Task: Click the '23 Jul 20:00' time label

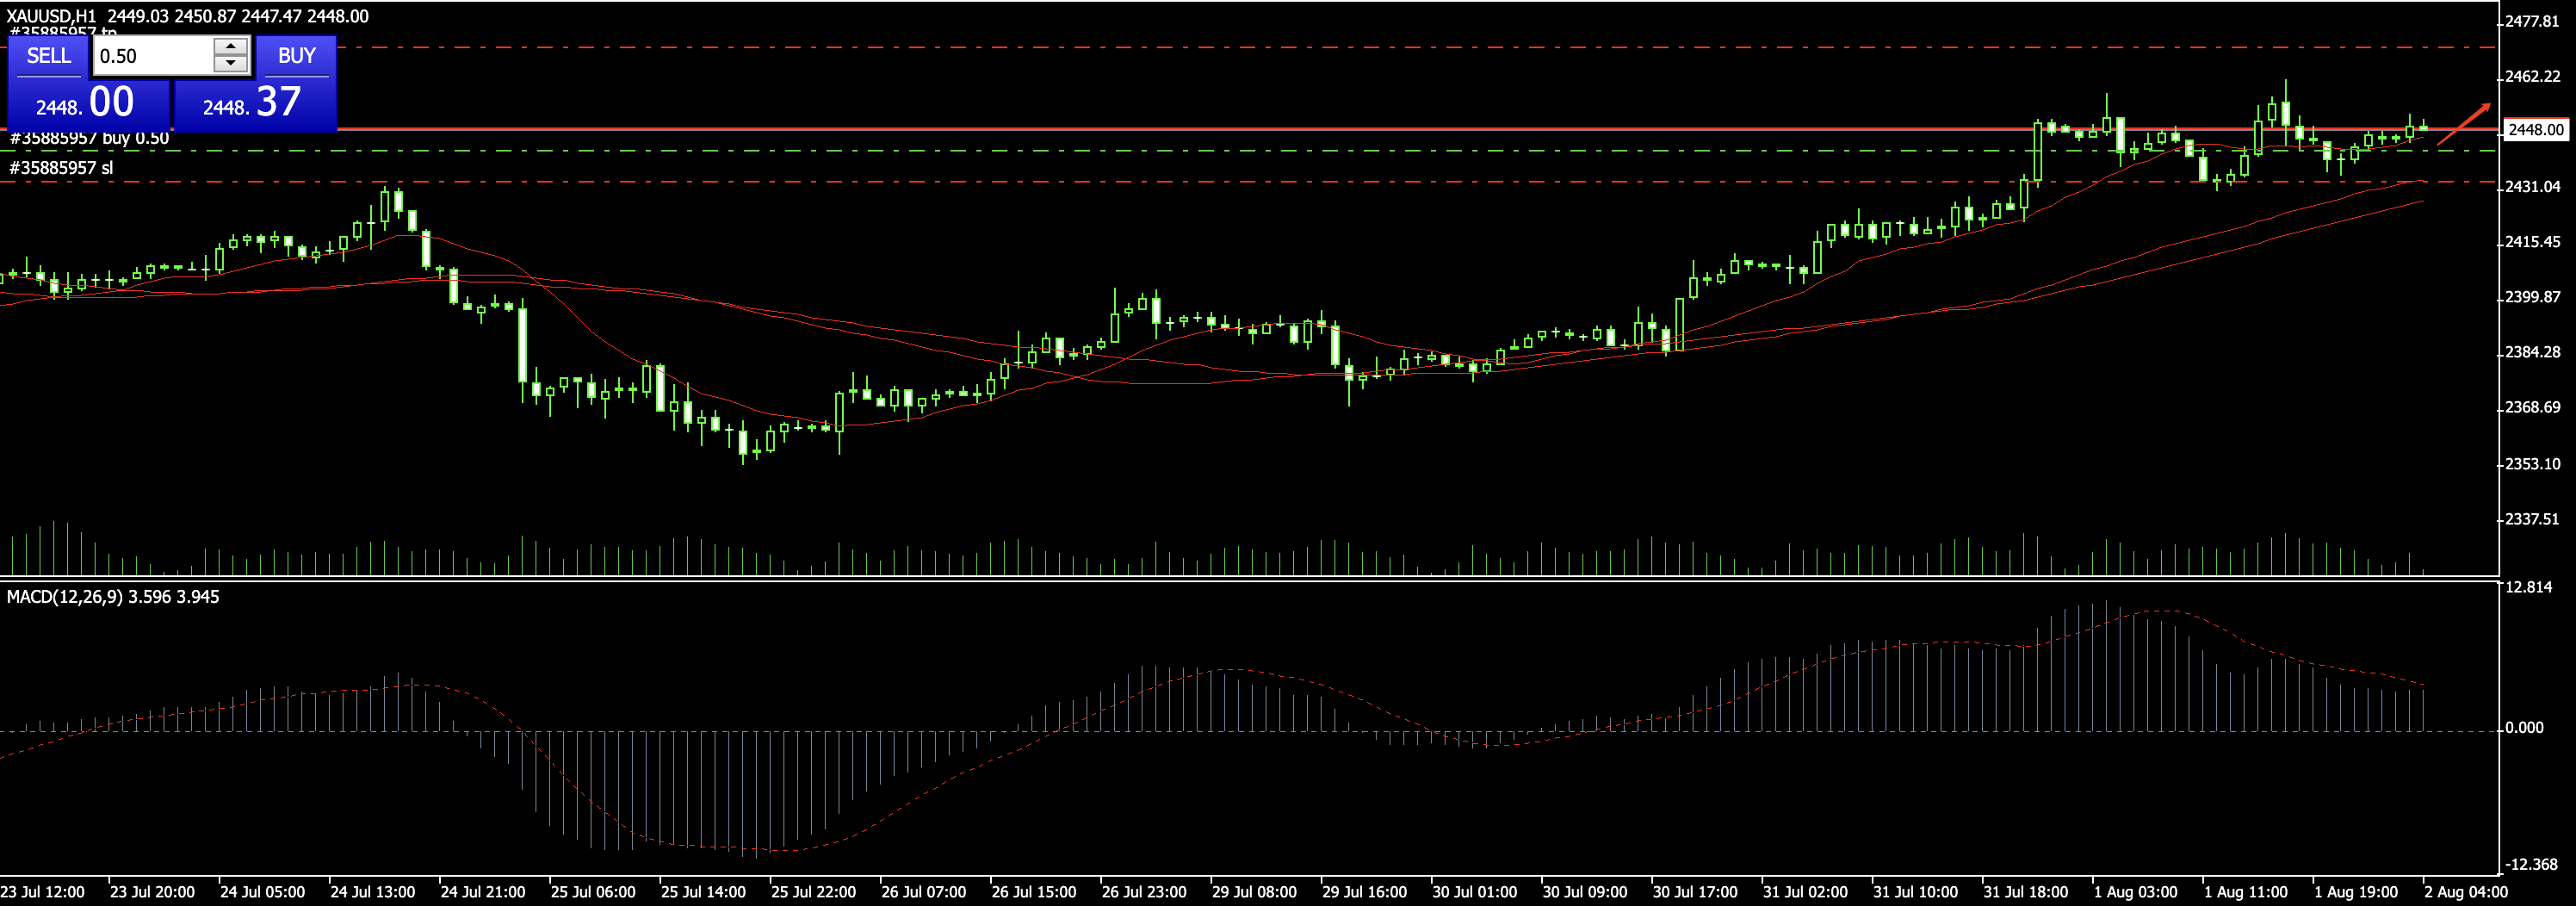Action: pos(152,892)
